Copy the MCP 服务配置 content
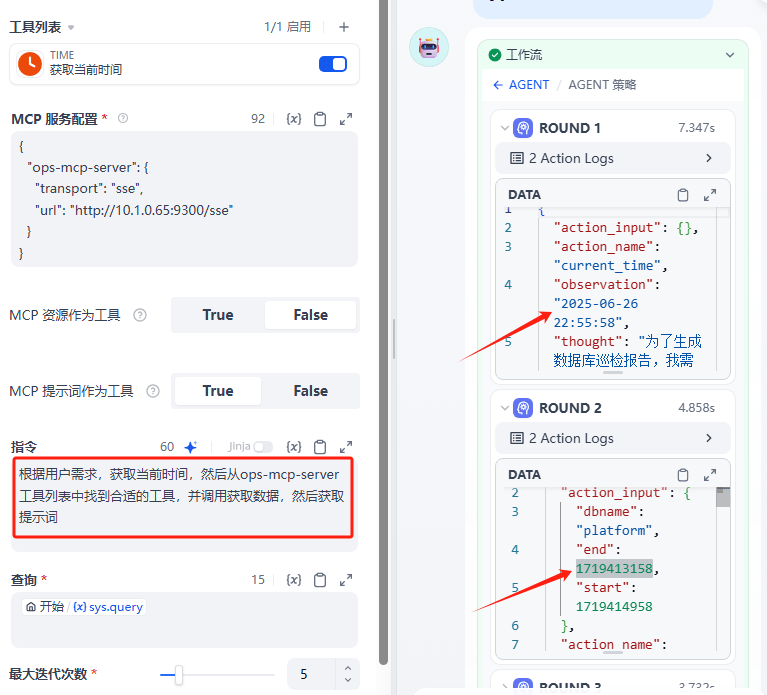Screen dimensions: 767x695 click(320, 119)
